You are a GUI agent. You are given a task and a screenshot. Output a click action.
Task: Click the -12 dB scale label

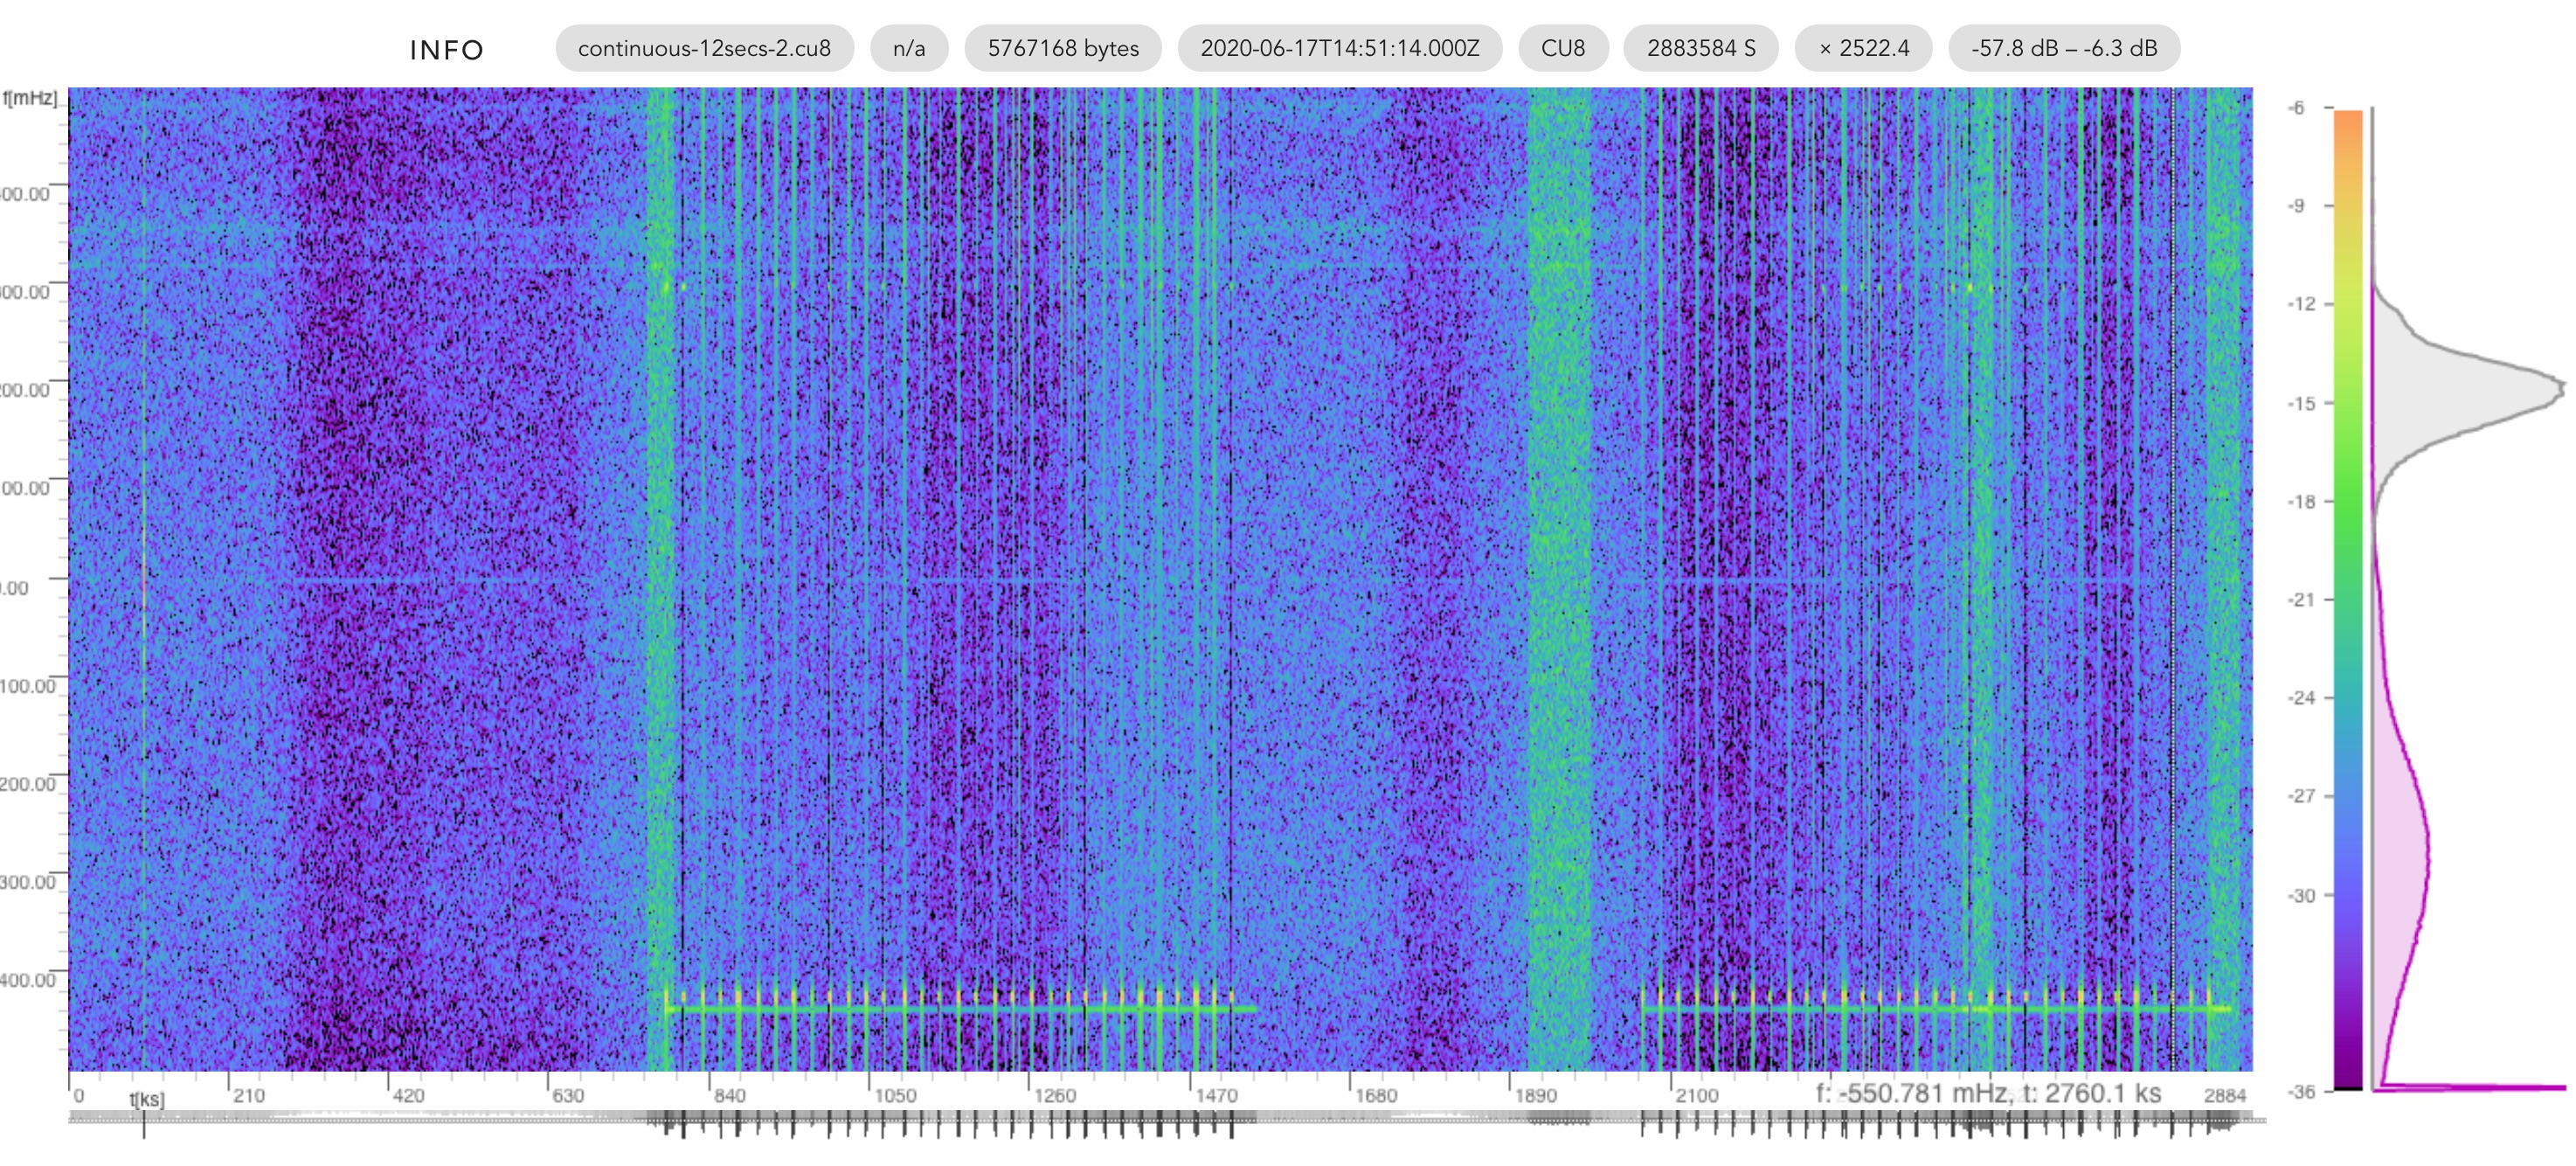pyautogui.click(x=2301, y=304)
